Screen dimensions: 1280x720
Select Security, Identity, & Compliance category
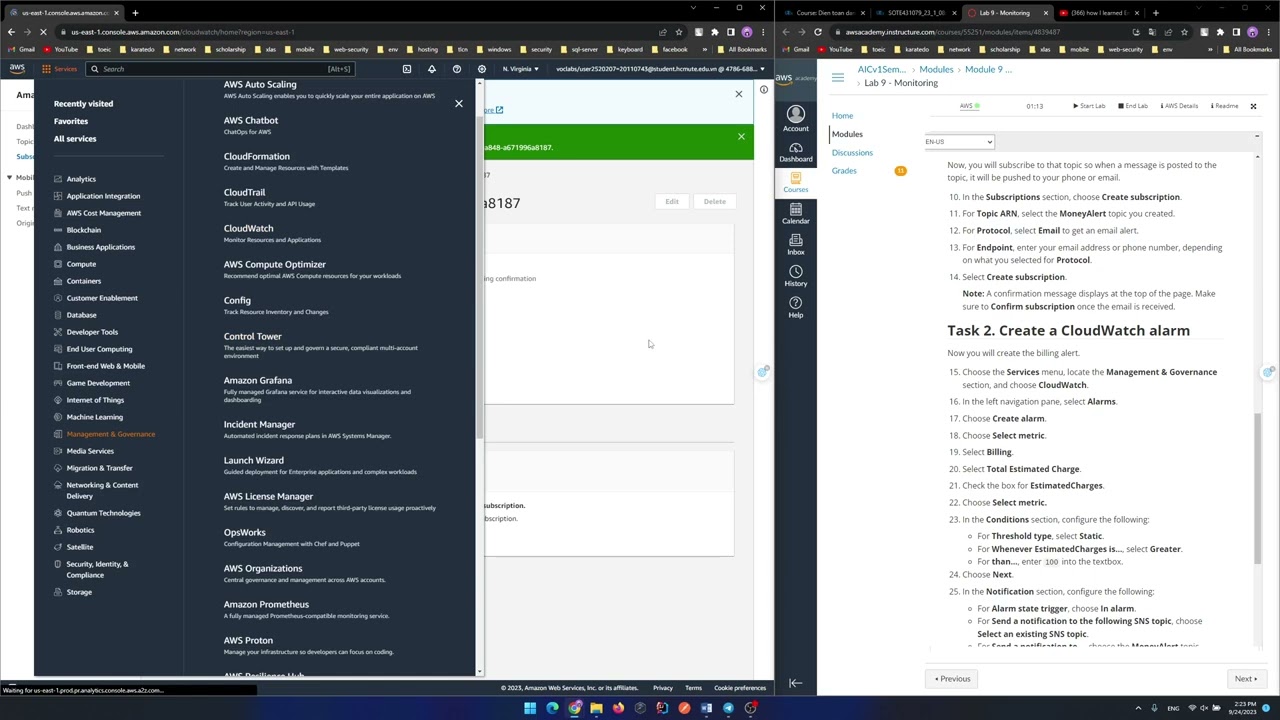[x=97, y=569]
